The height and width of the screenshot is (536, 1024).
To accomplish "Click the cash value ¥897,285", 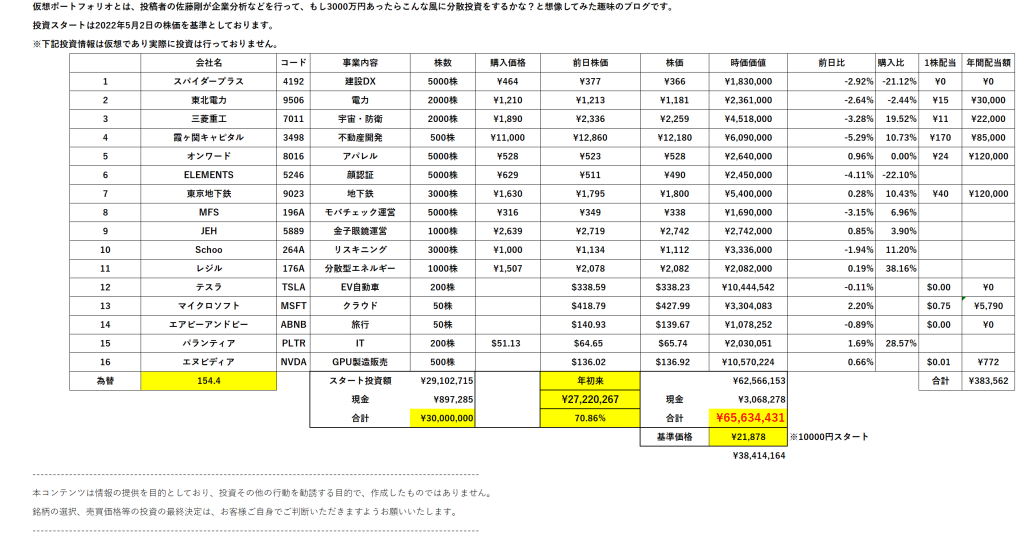I will (442, 400).
